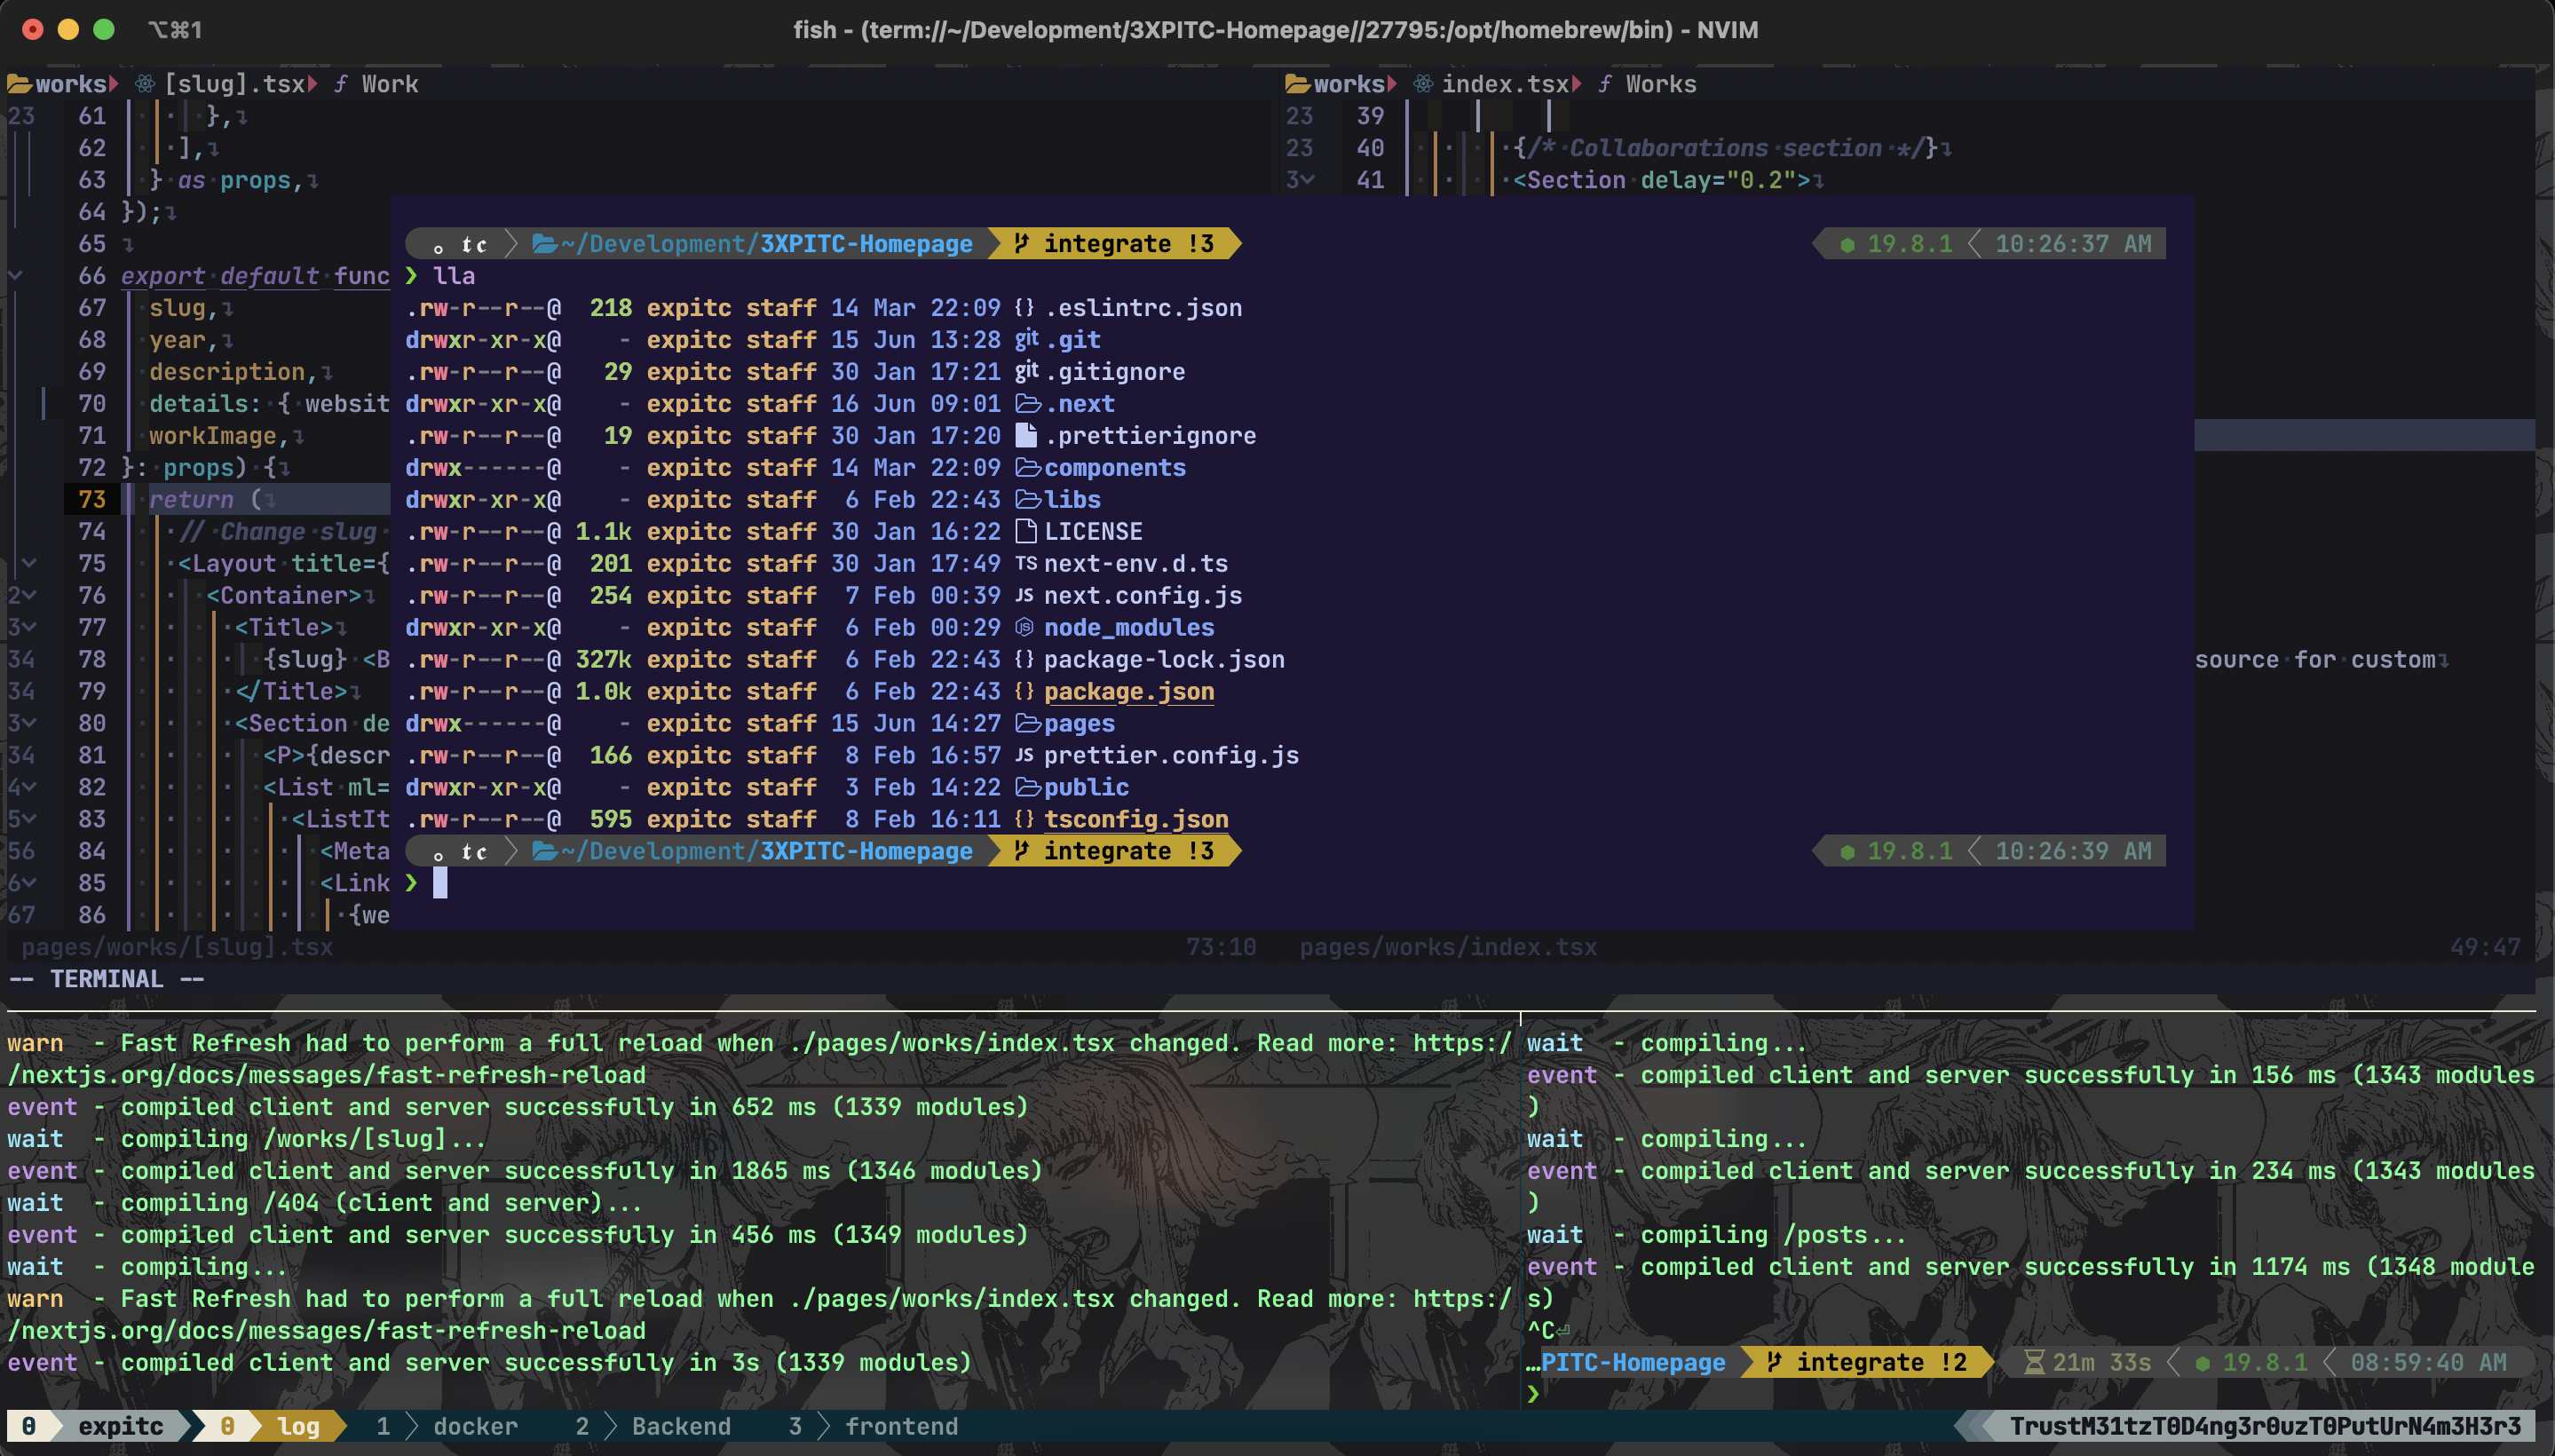Click the integrate !2 branch segment
Image resolution: width=2555 pixels, height=1456 pixels.
pyautogui.click(x=1867, y=1363)
